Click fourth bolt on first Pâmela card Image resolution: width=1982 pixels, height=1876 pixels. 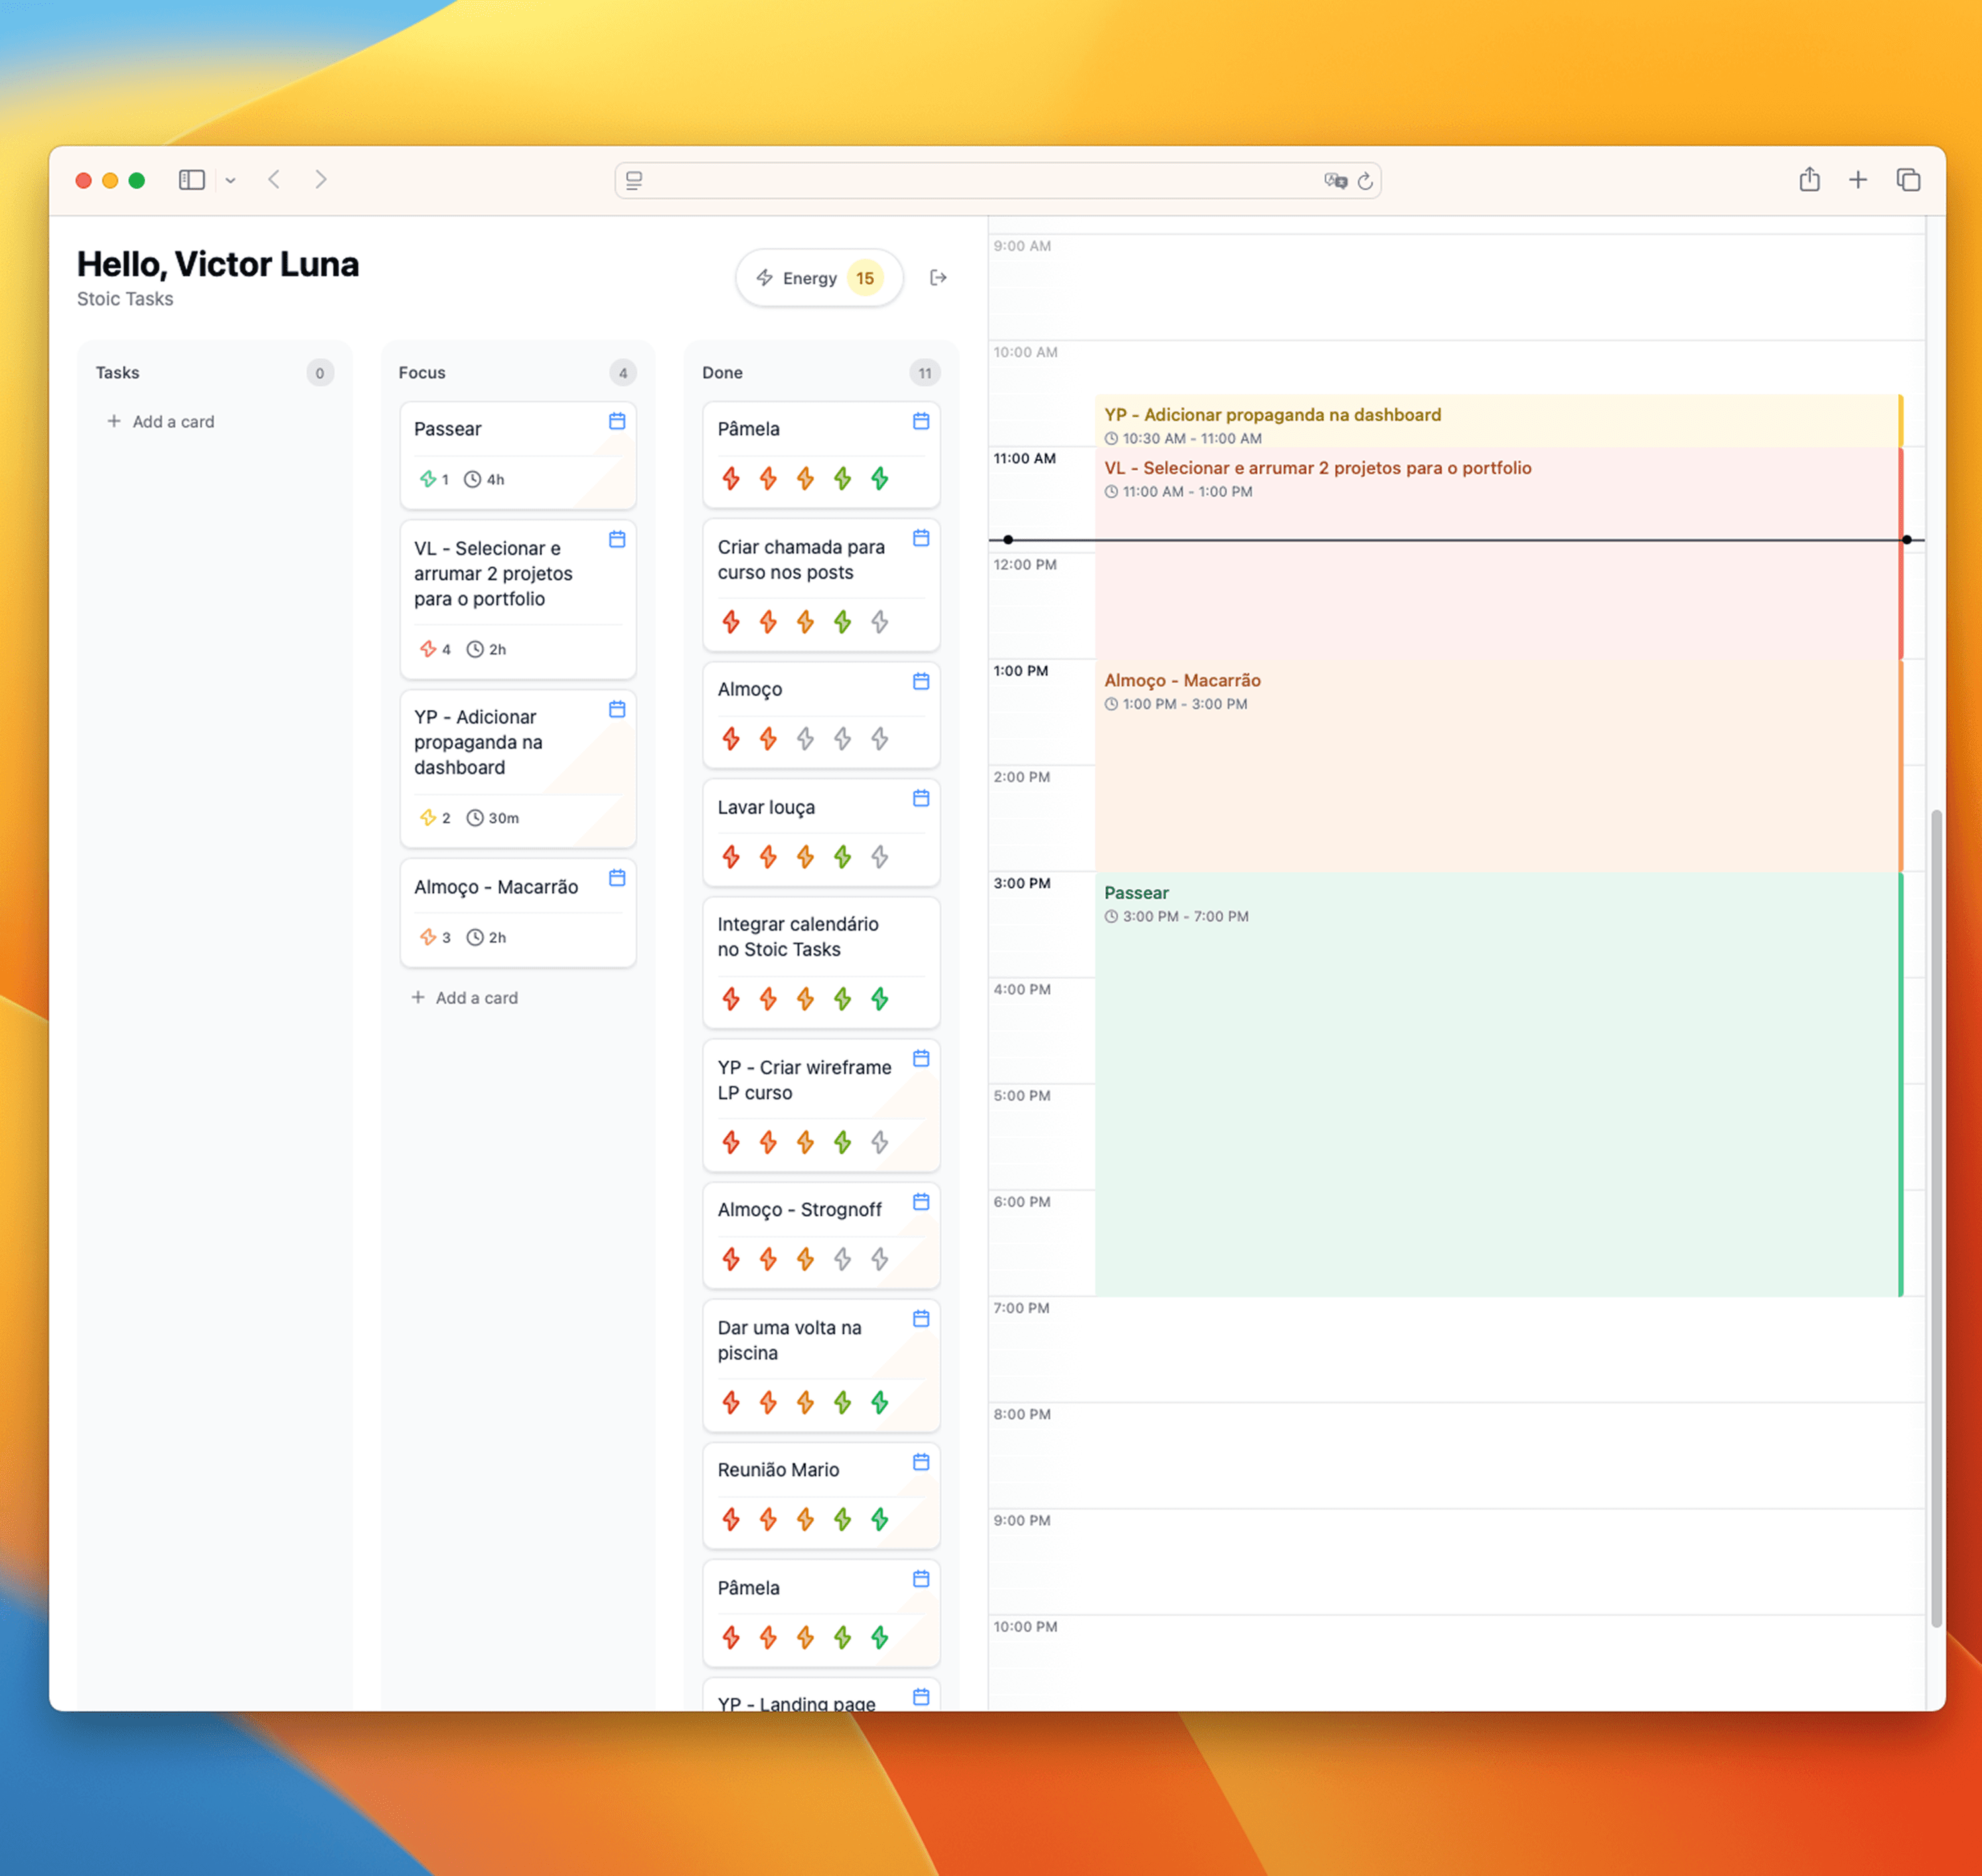point(842,479)
